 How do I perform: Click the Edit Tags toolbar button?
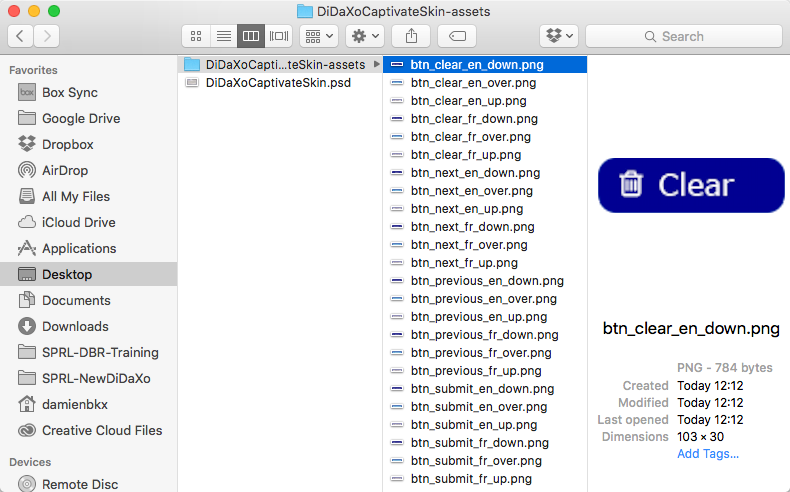[457, 36]
